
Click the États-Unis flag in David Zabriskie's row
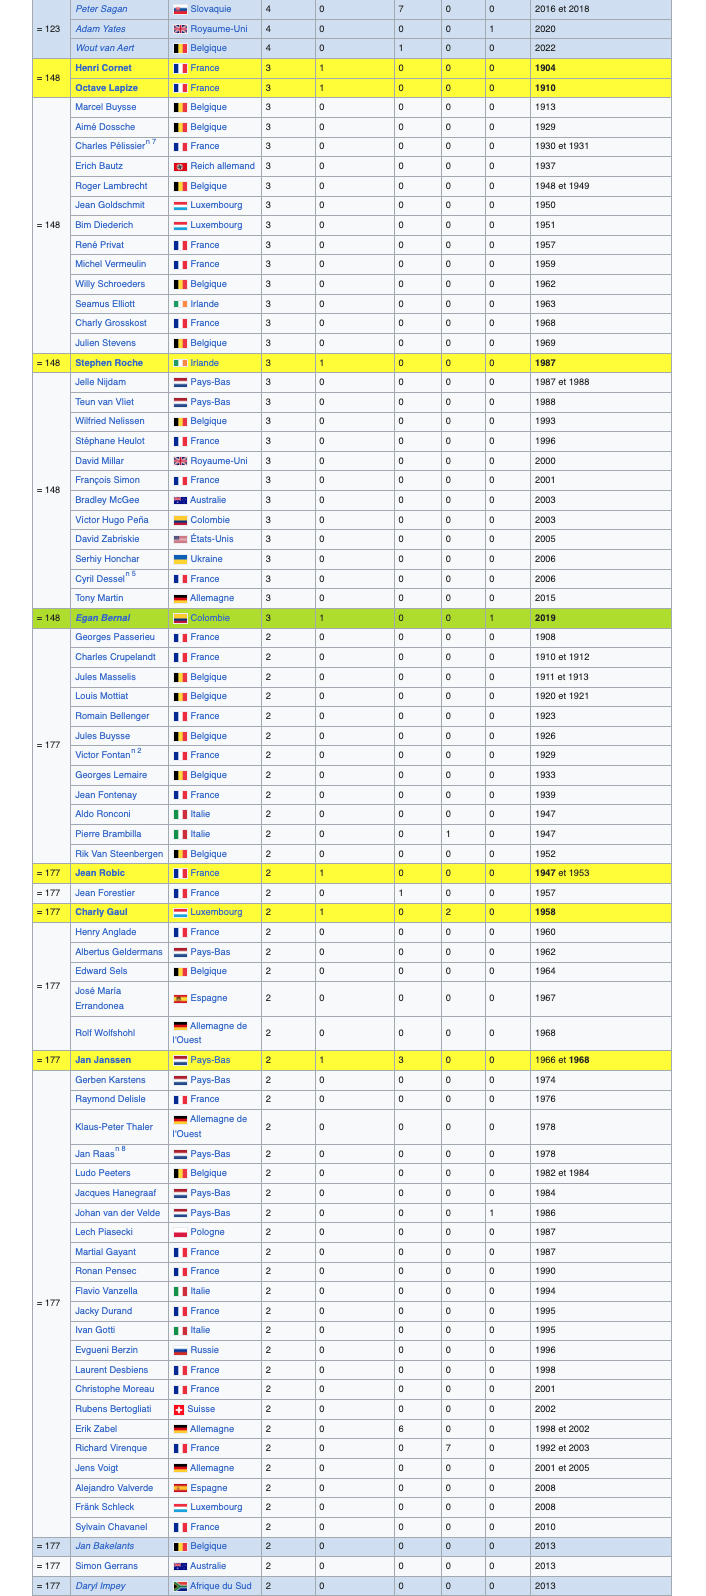click(180, 539)
